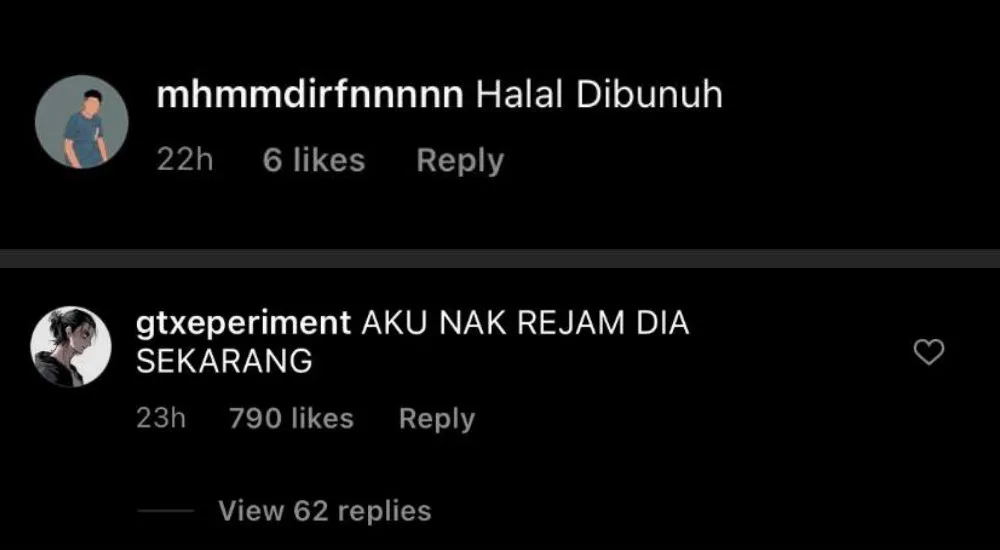Visit the mhmmdirfnnnnn username link
This screenshot has width=1000, height=550.
point(310,96)
